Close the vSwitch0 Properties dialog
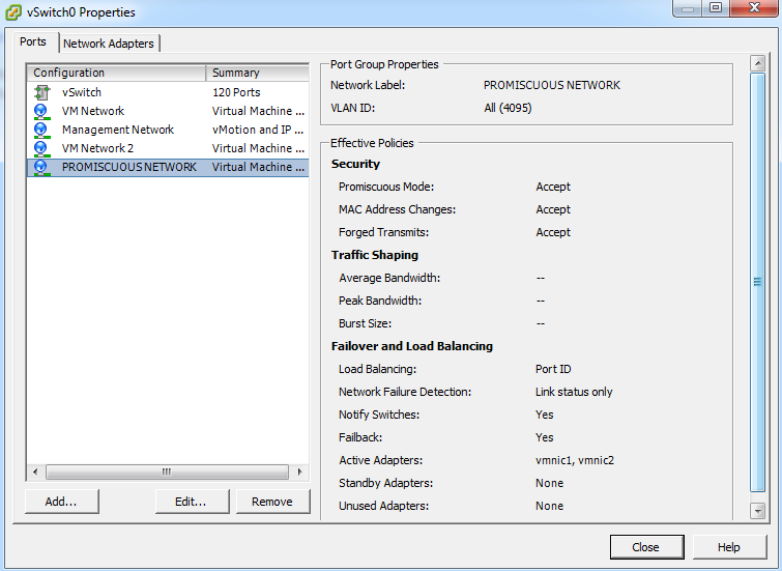The image size is (782, 571). pyautogui.click(x=645, y=547)
